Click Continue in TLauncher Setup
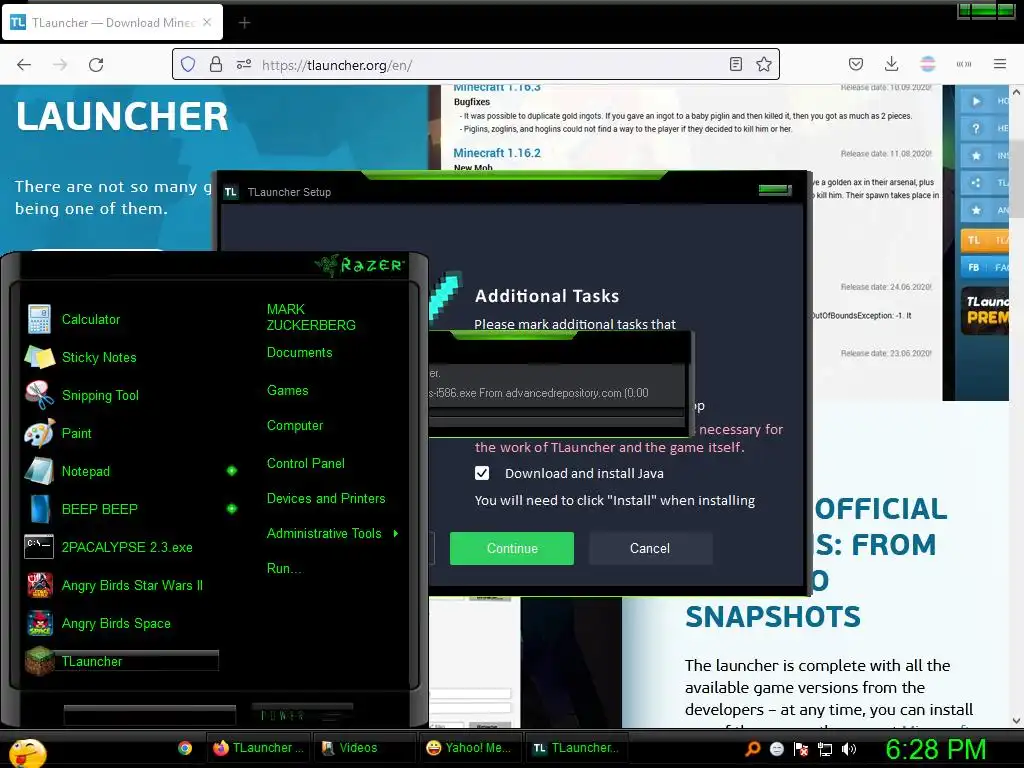This screenshot has height=768, width=1024. (512, 549)
